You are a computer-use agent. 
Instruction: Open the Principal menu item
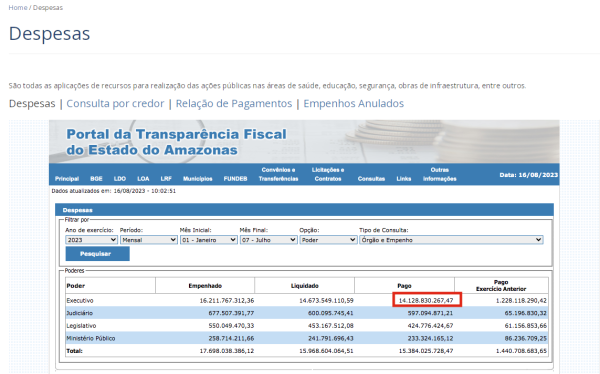point(67,179)
